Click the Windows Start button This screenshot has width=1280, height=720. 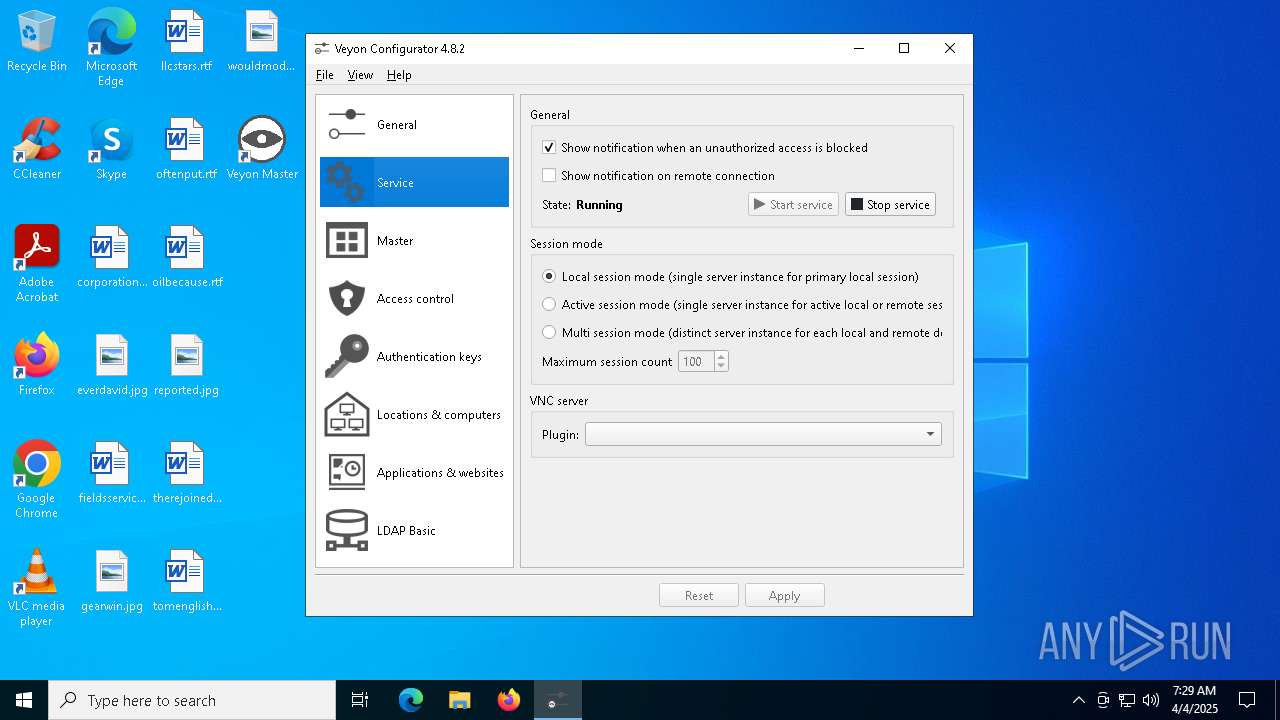click(x=24, y=700)
